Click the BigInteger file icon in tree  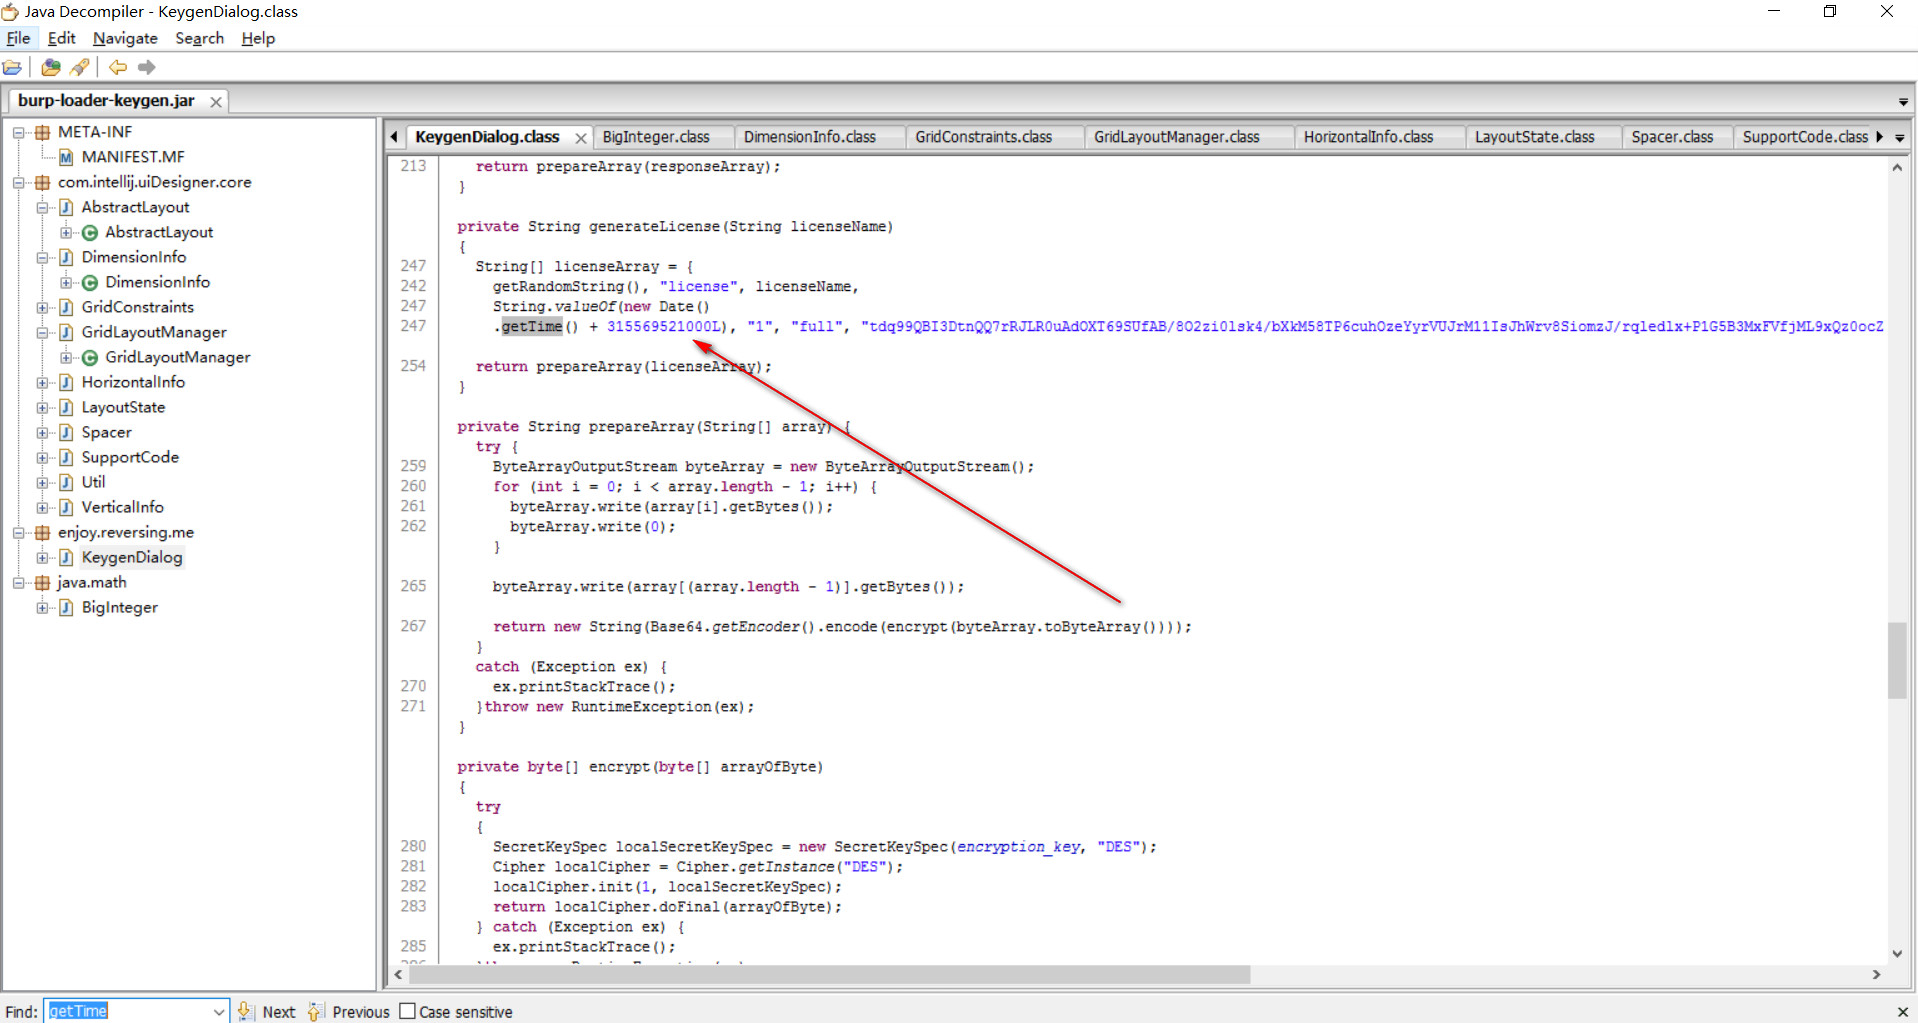66,607
